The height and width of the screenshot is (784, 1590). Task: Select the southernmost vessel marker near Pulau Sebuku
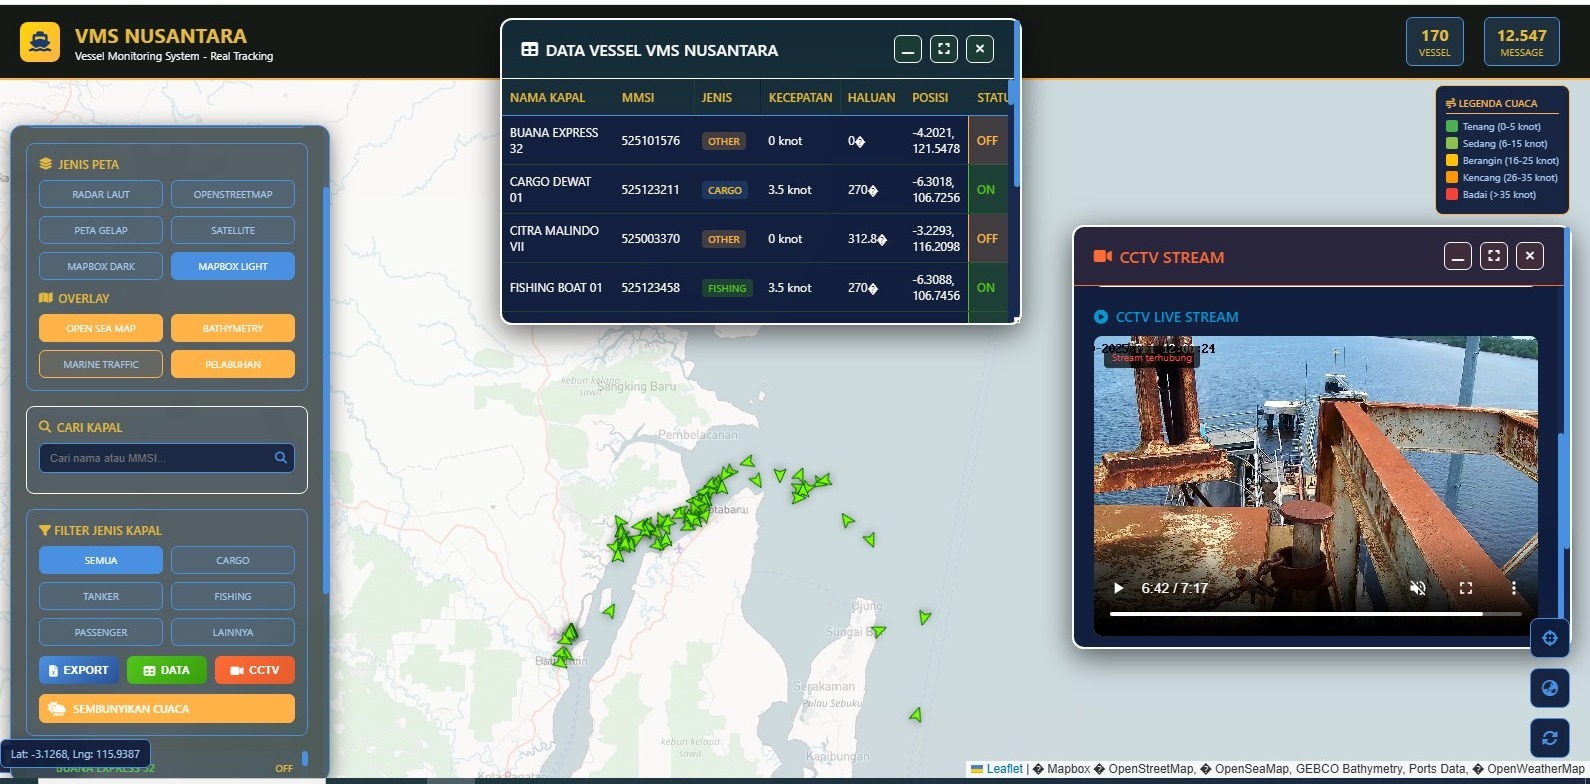pos(915,714)
